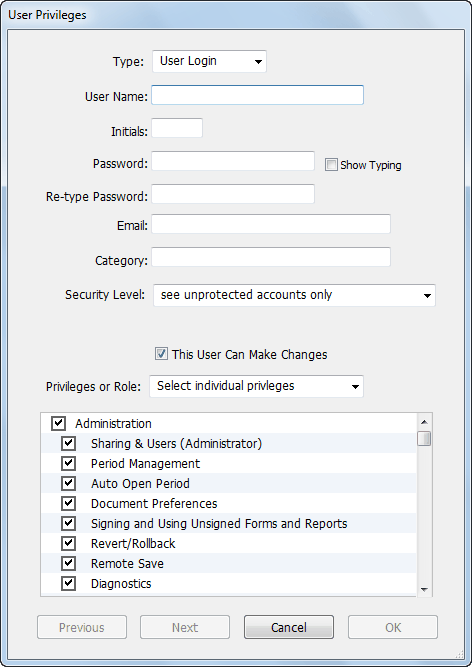
Task: Open the Type dropdown showing User Login
Action: tap(209, 61)
